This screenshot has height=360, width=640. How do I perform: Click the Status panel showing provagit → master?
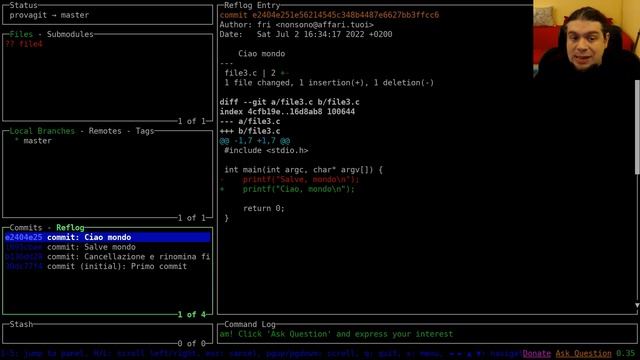(108, 15)
